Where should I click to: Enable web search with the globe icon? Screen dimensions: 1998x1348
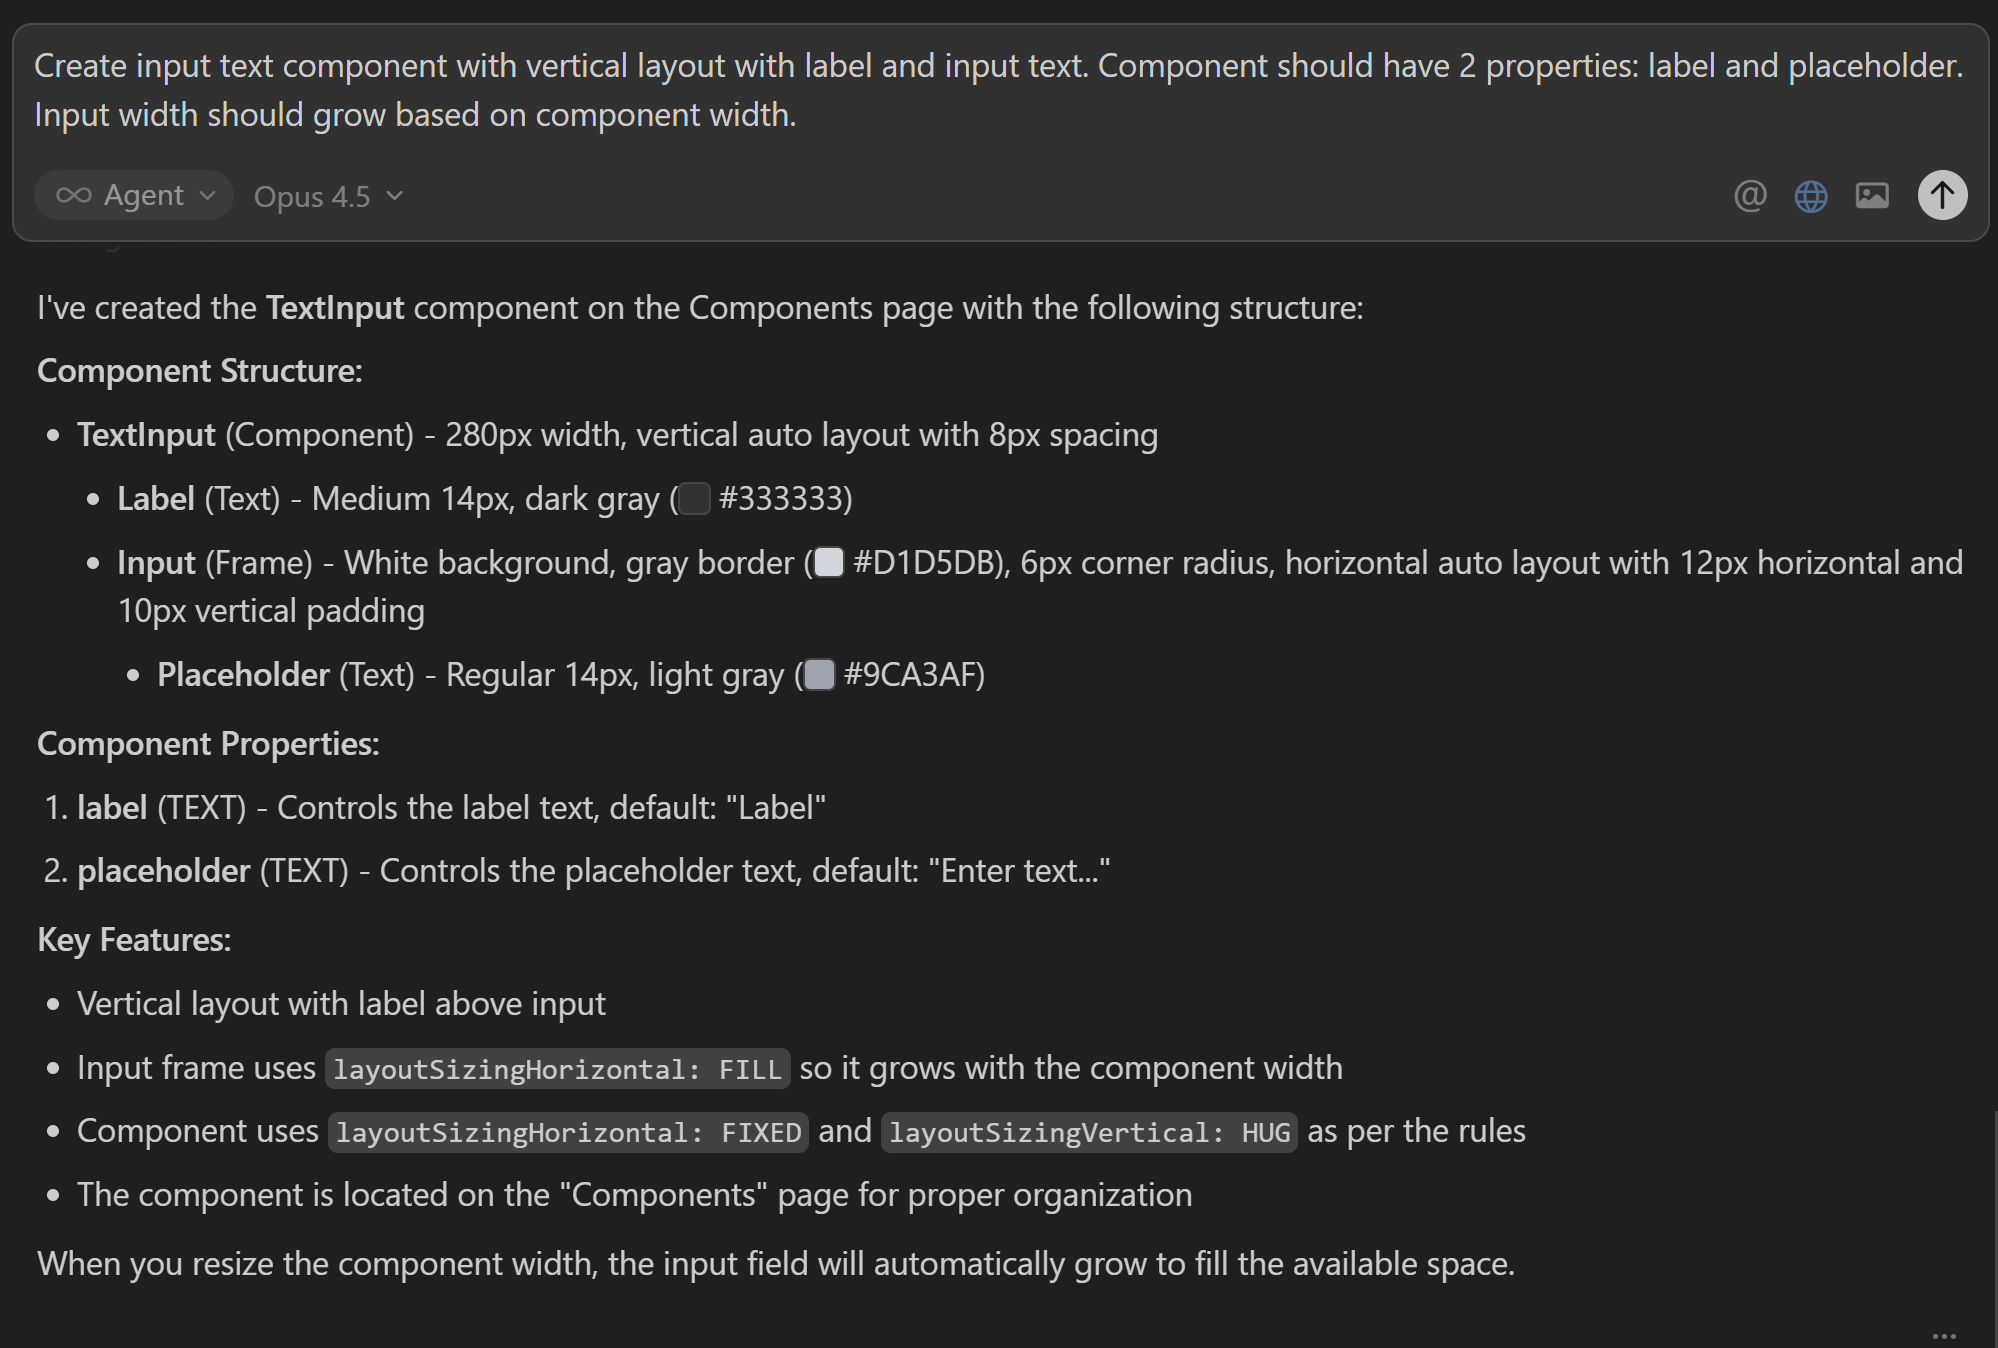(1812, 196)
